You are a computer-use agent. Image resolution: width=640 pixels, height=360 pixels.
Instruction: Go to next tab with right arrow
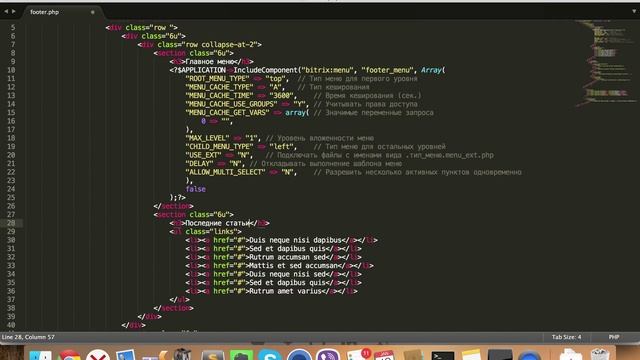click(13, 11)
